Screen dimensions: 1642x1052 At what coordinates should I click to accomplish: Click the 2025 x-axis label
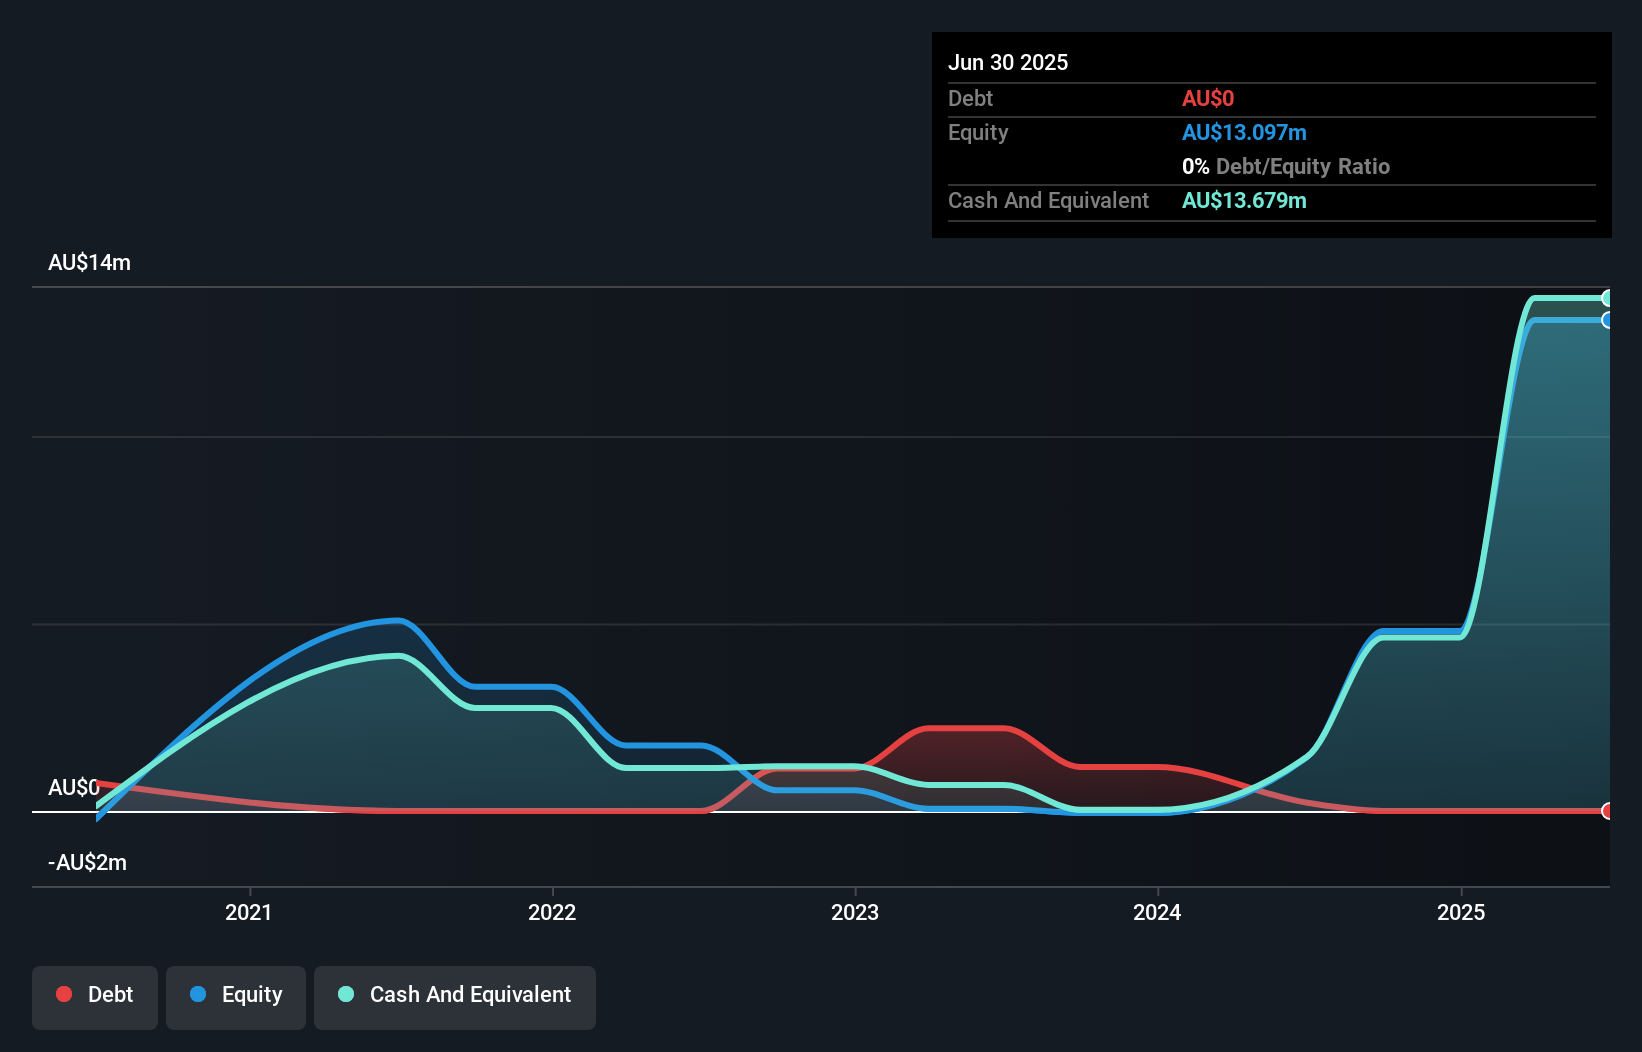point(1461,912)
